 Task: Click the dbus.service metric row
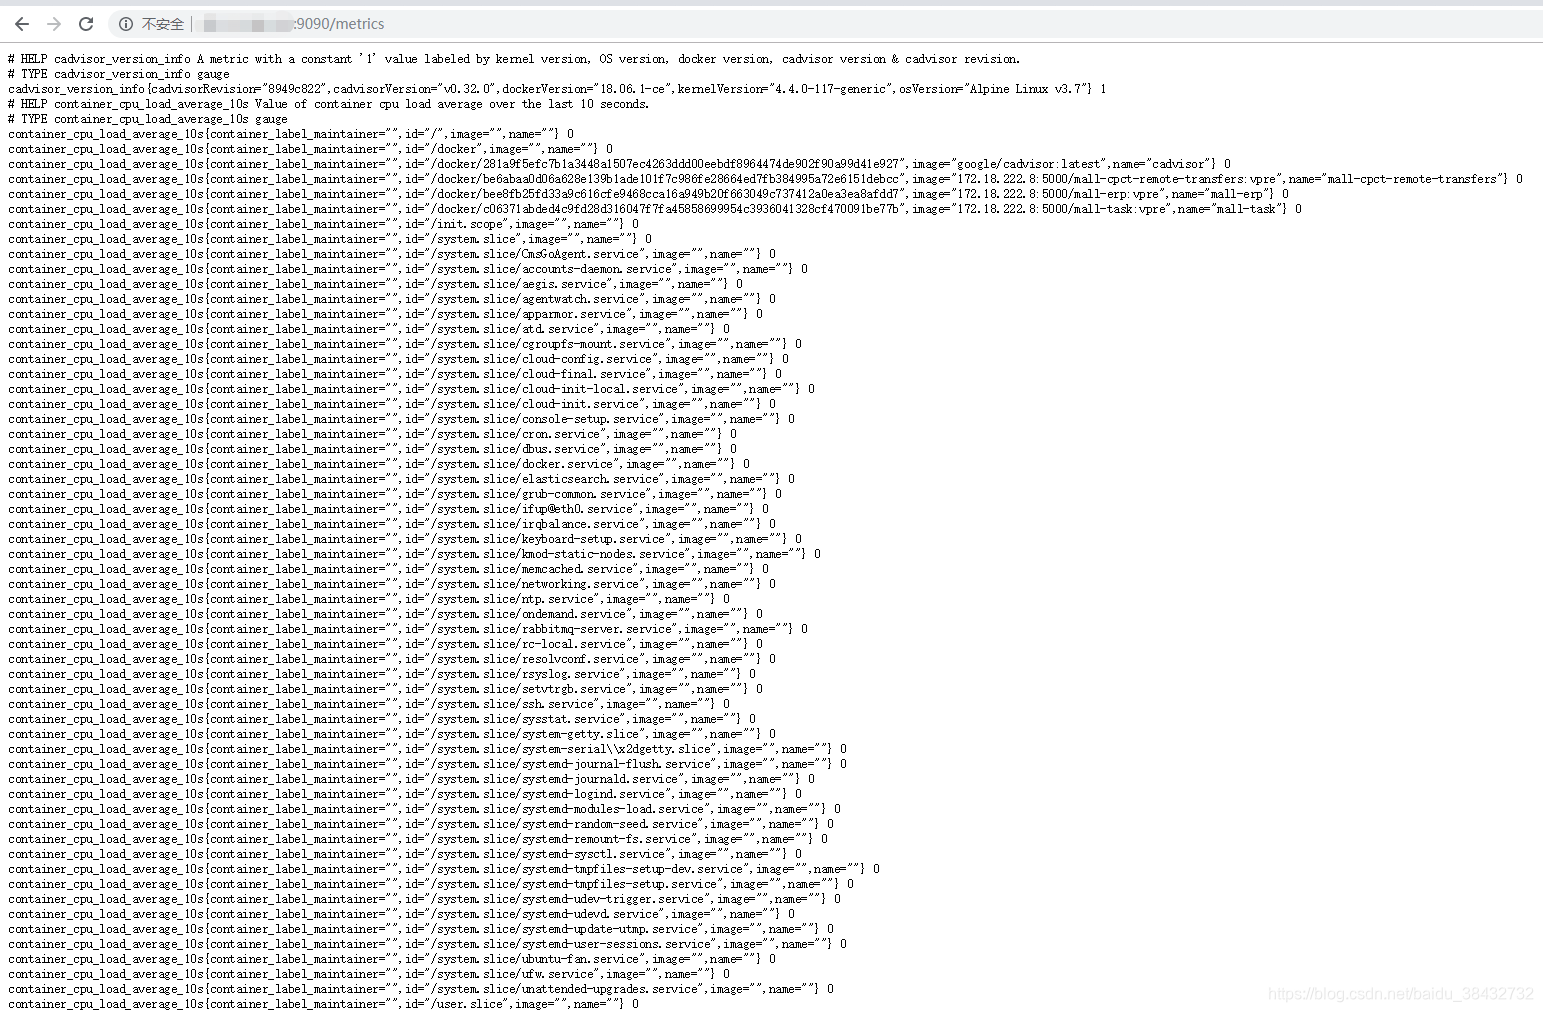click(x=372, y=449)
